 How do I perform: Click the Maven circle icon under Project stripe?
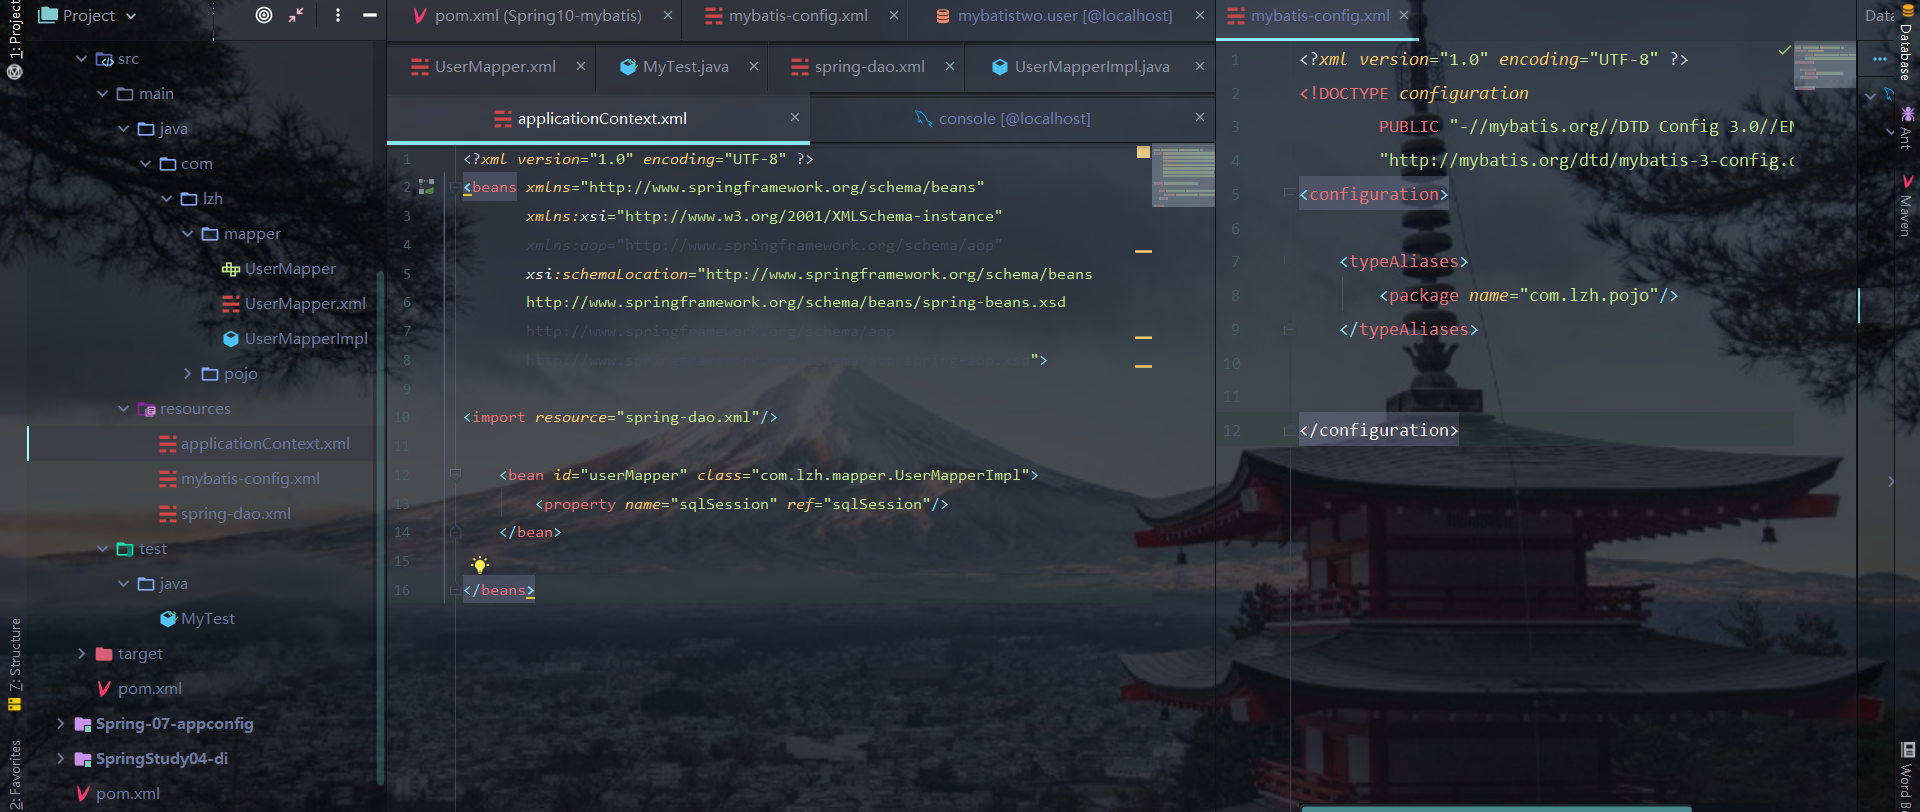(x=14, y=72)
